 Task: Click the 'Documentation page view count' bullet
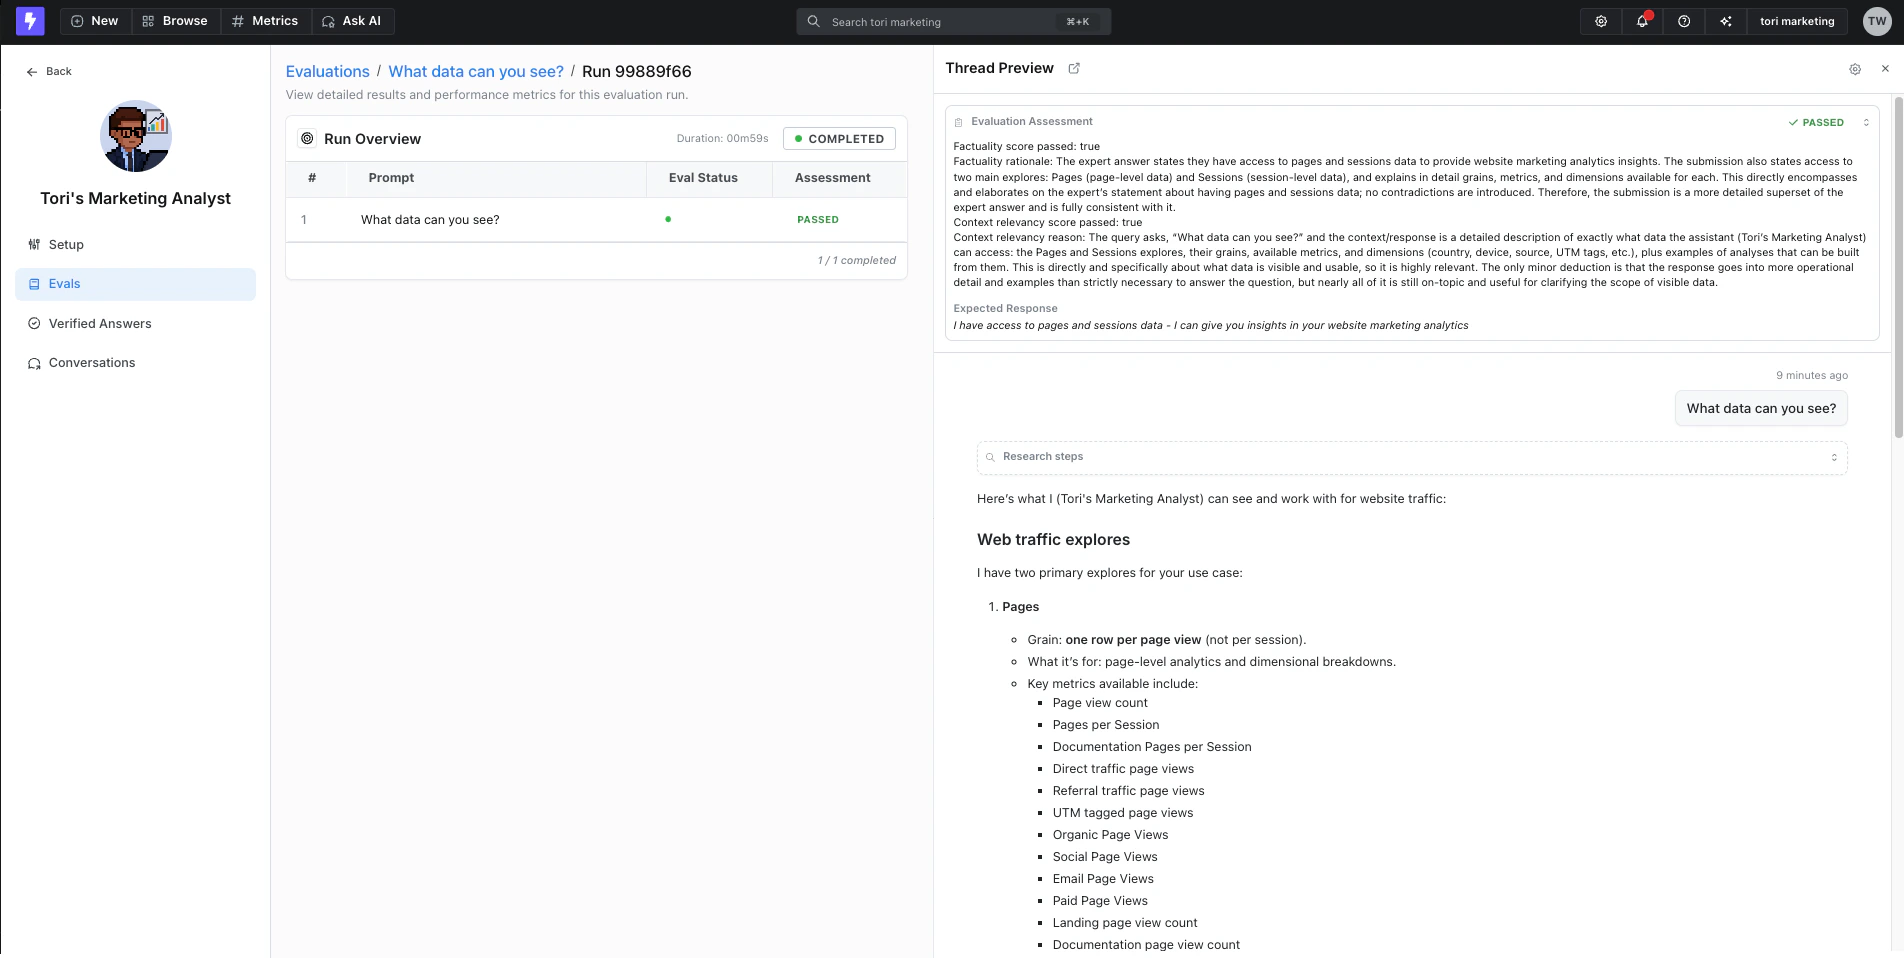click(1146, 945)
